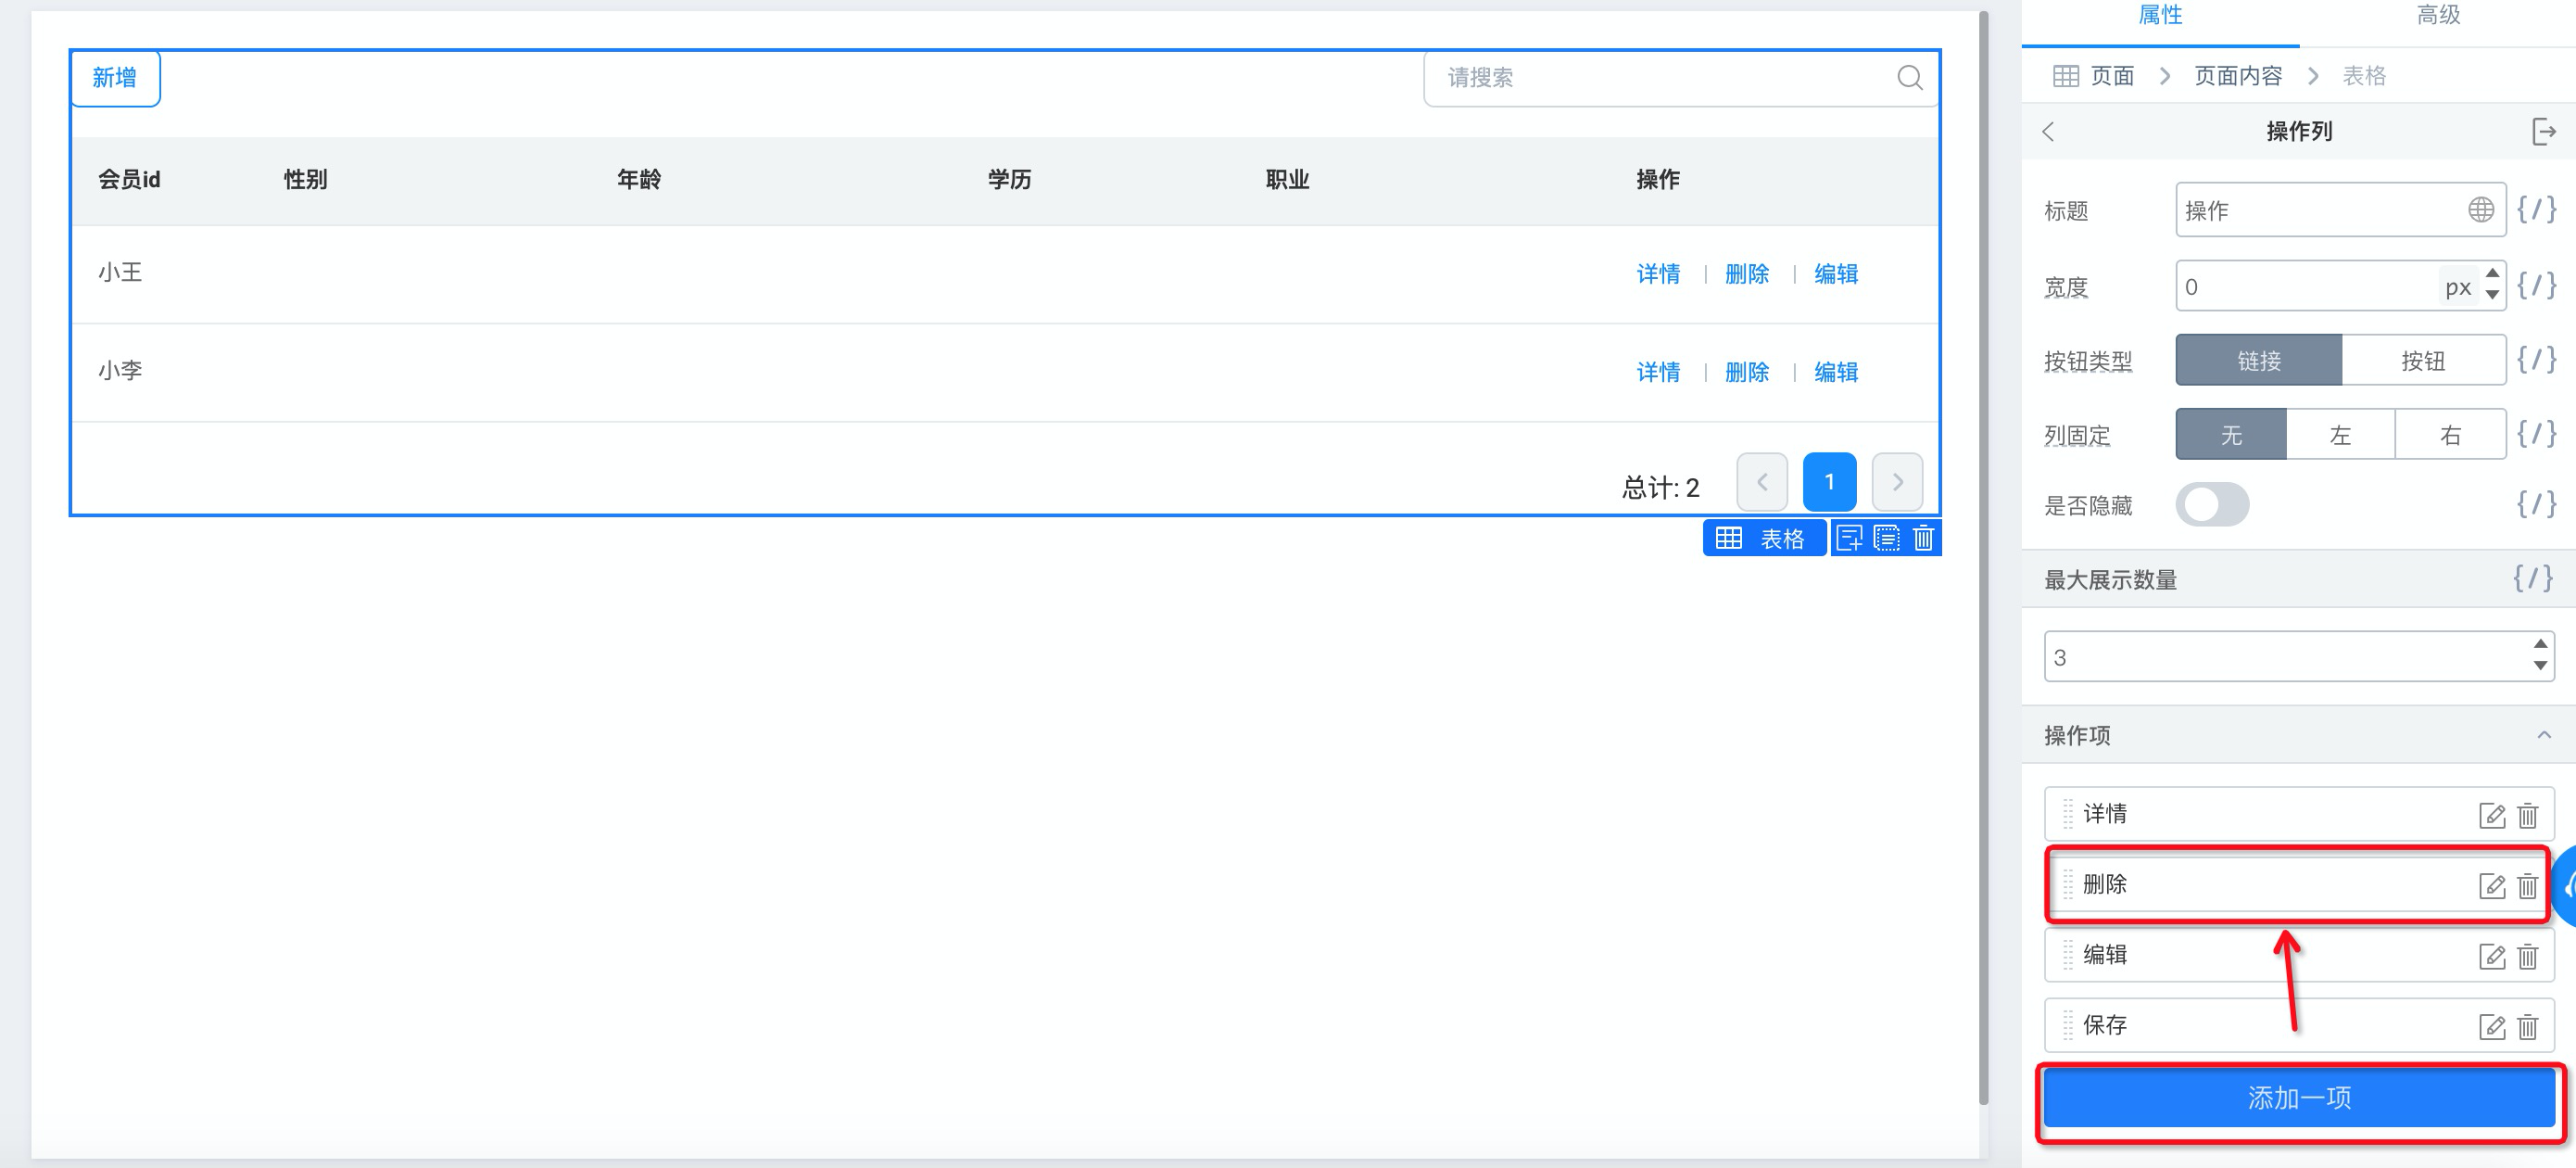Viewport: 2576px width, 1168px height.
Task: Click copy icon in 表格 toolbar
Action: [1886, 538]
